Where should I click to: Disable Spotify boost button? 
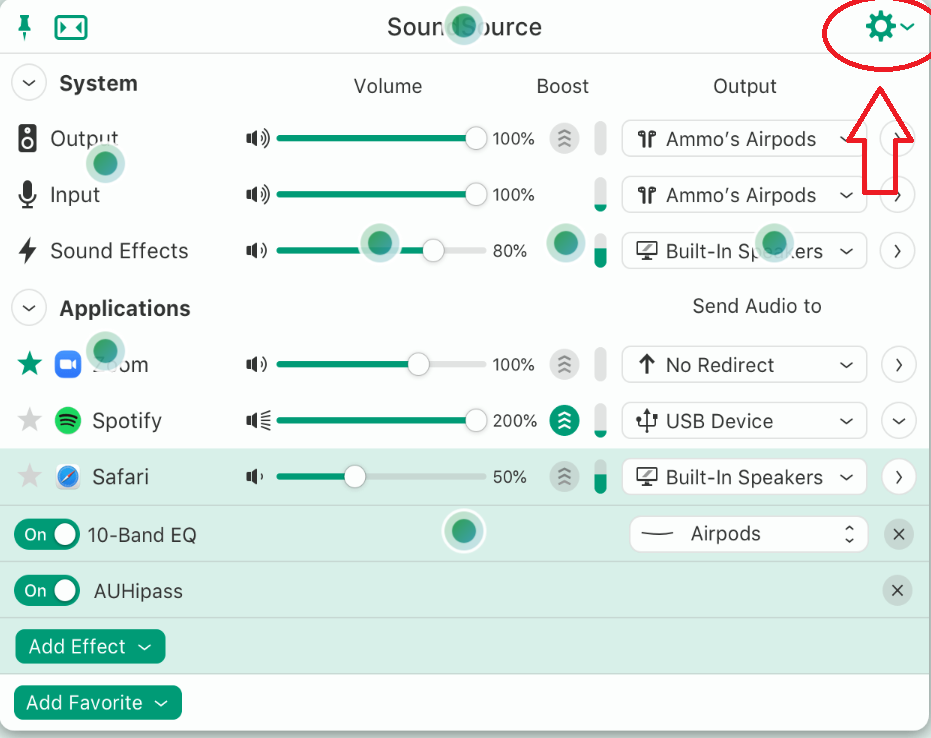coord(564,420)
